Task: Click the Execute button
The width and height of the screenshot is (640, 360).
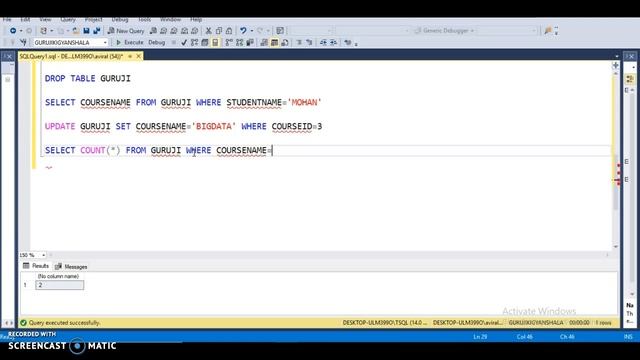Action: tap(129, 42)
